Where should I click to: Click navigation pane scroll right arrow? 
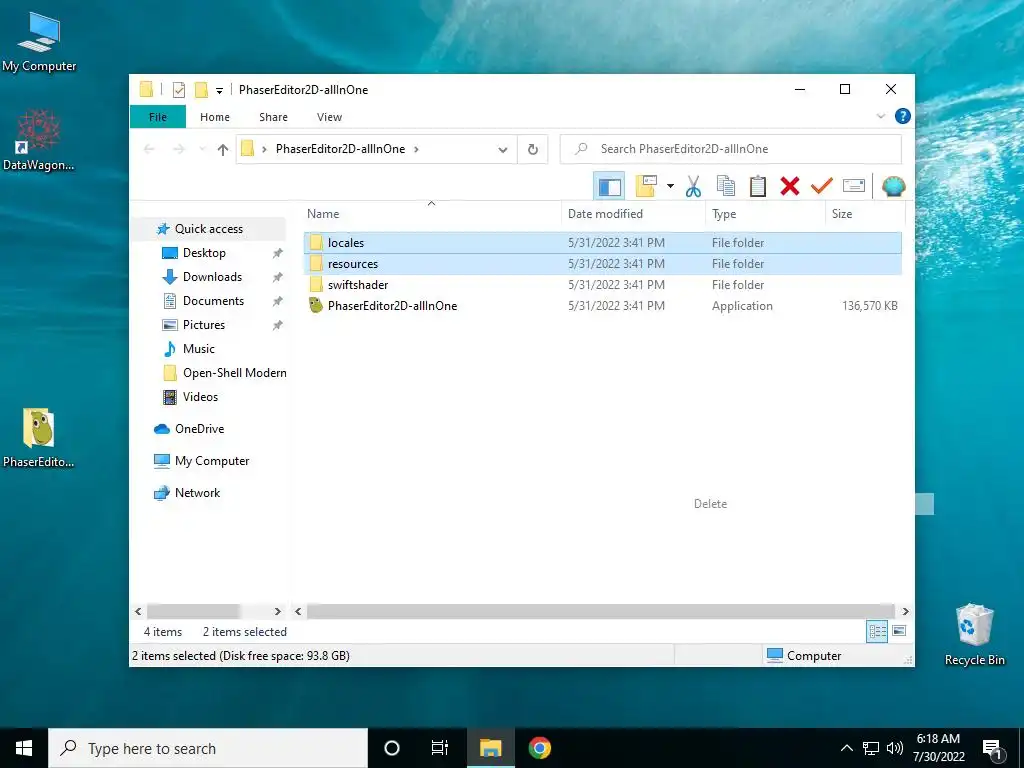[x=278, y=611]
